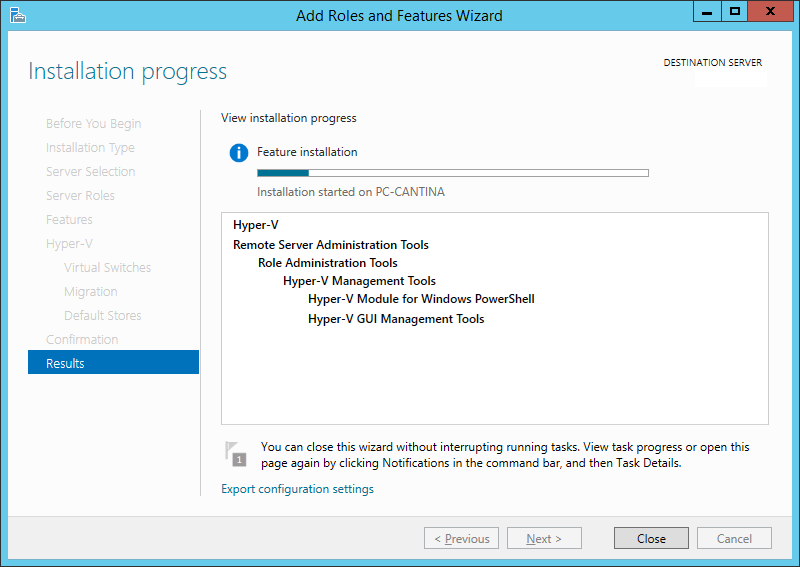
Task: Close the window with the red X
Action: tap(770, 11)
